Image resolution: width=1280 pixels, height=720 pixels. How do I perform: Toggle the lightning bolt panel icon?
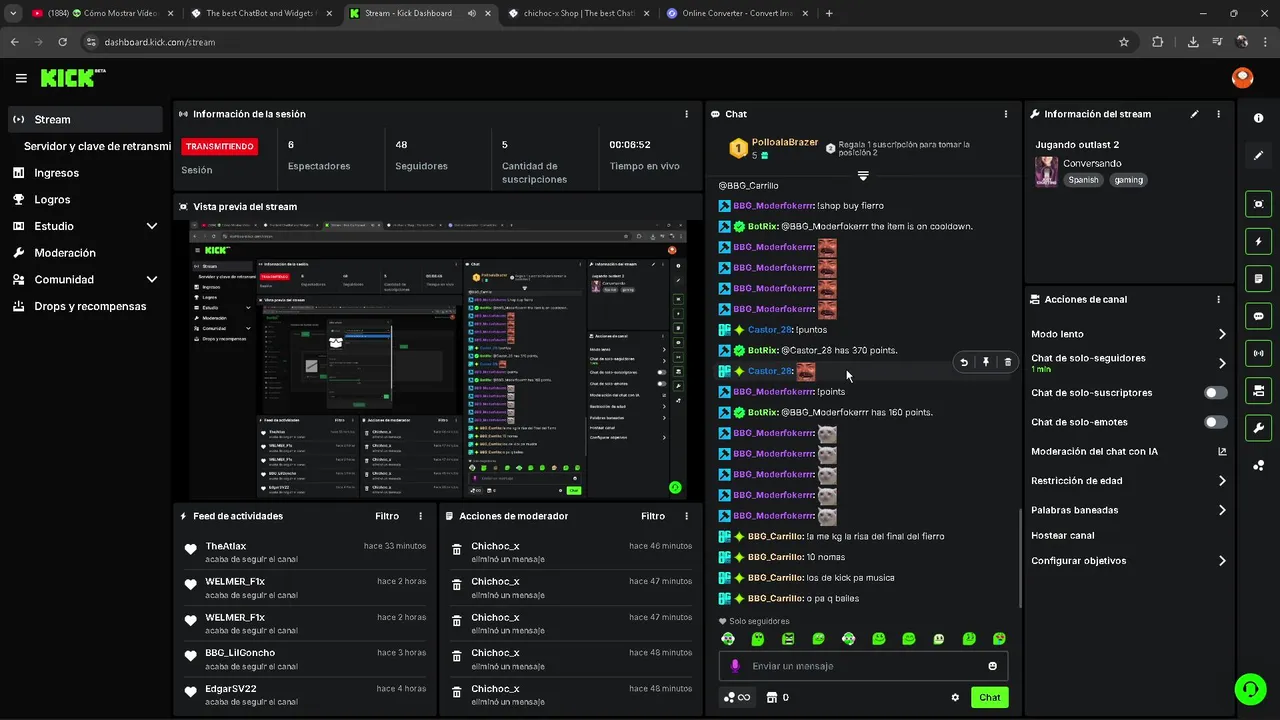click(1258, 241)
